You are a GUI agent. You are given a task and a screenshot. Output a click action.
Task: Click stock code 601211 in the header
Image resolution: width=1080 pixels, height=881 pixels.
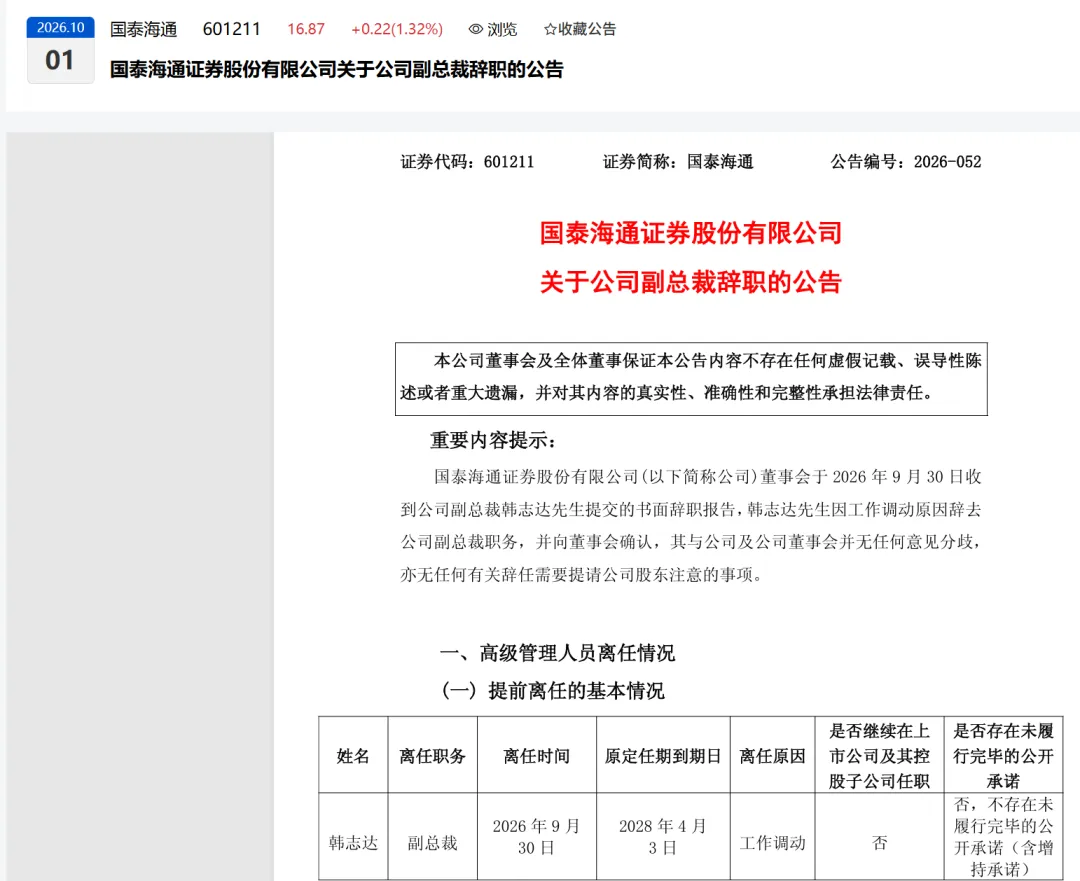231,30
